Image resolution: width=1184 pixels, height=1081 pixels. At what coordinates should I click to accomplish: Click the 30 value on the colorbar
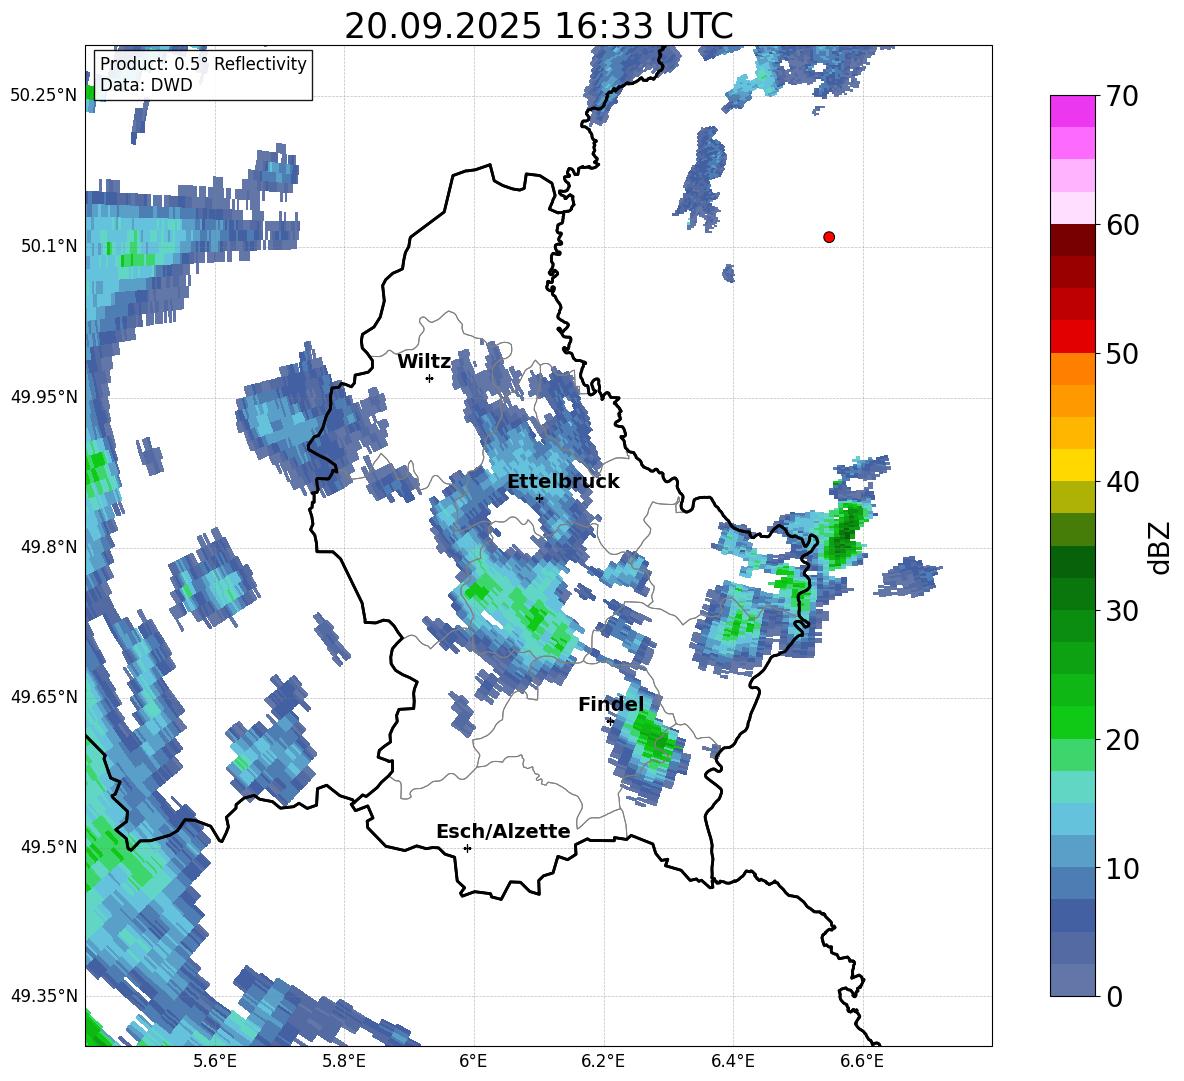[x=1122, y=611]
